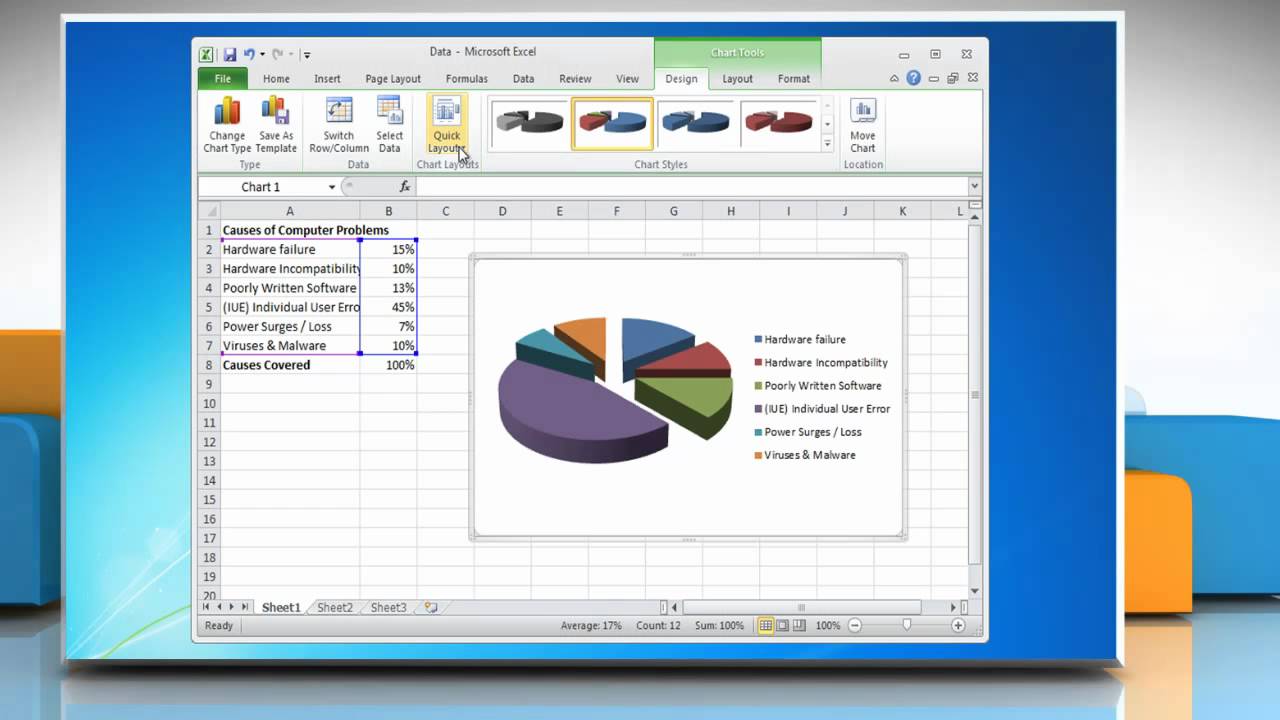The height and width of the screenshot is (720, 1280).
Task: Click 'Viruses & Malware' legend entry
Action: pyautogui.click(x=805, y=455)
